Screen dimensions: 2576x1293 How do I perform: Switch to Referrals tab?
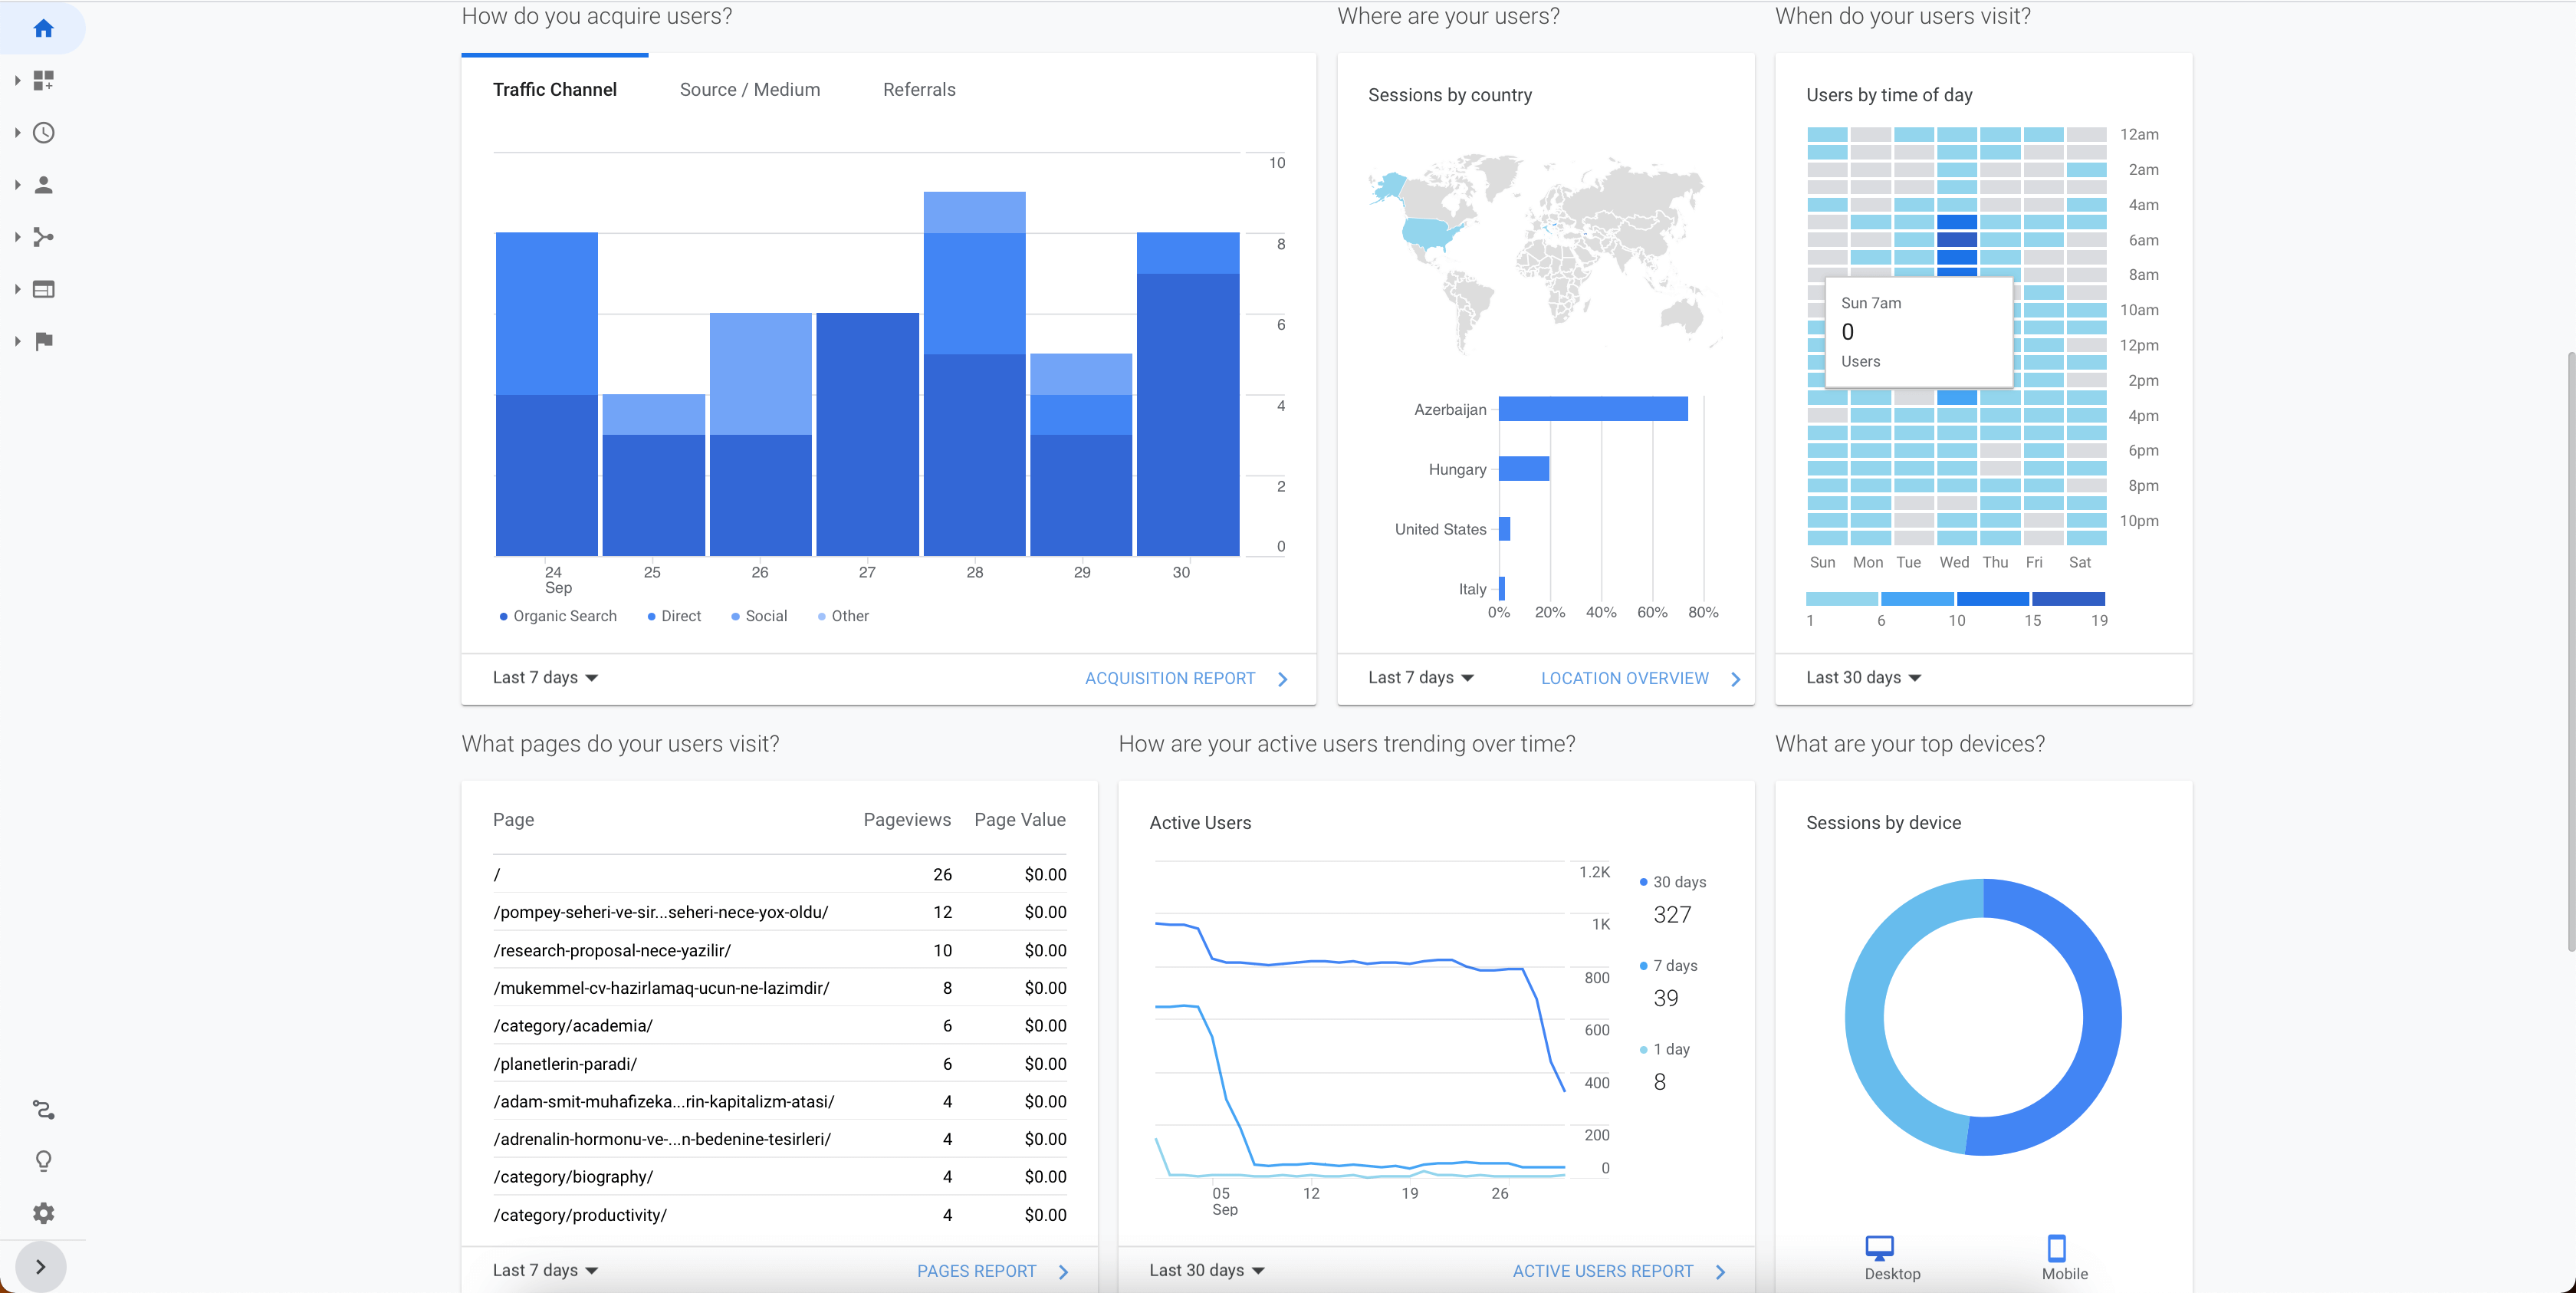coord(918,90)
